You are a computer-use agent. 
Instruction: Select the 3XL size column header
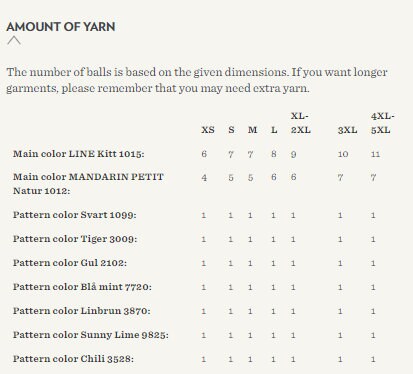pyautogui.click(x=347, y=130)
